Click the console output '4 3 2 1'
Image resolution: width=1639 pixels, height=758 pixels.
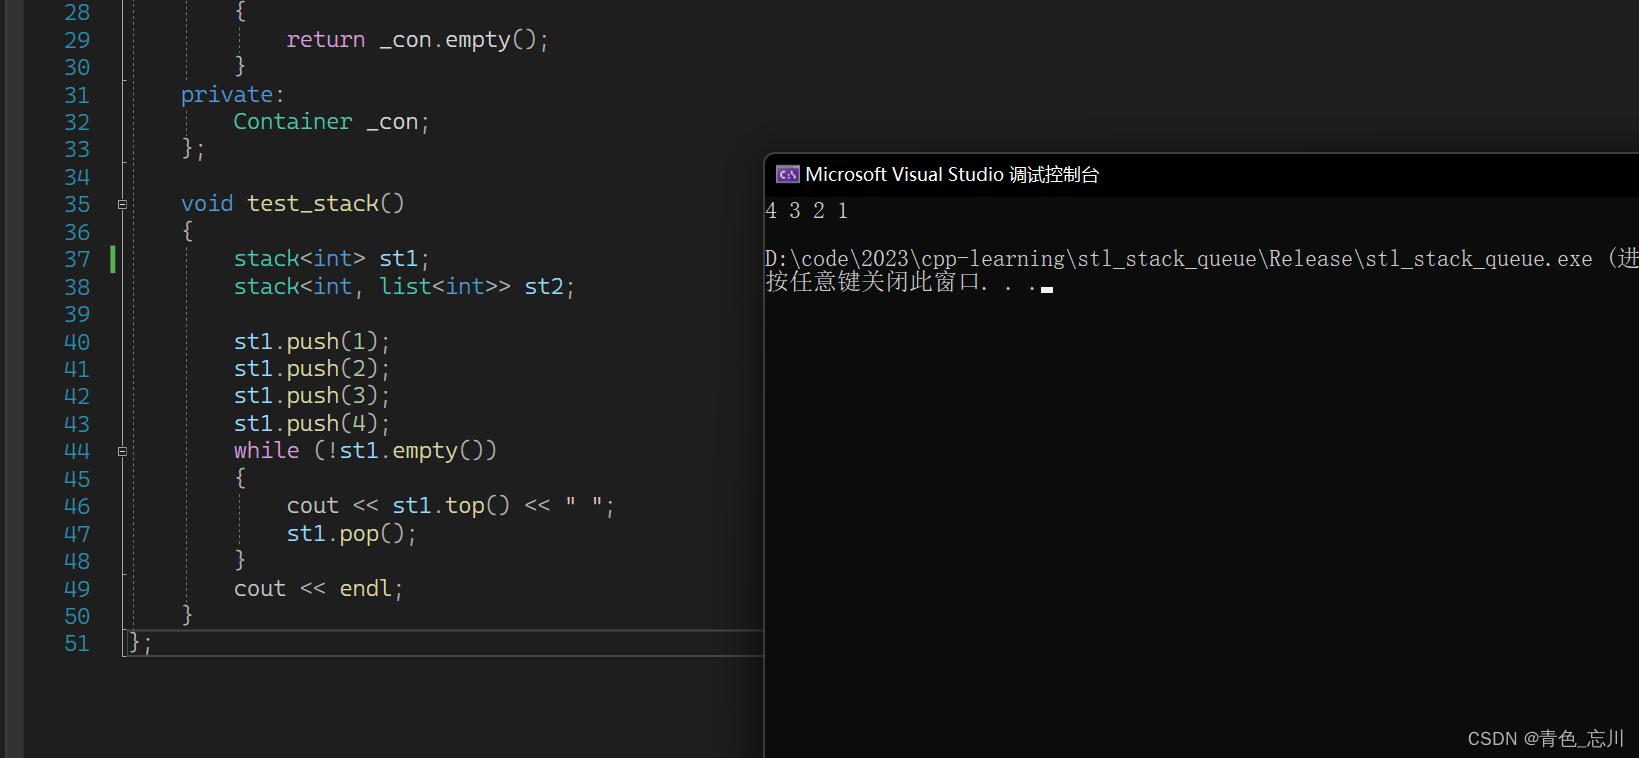click(x=807, y=210)
